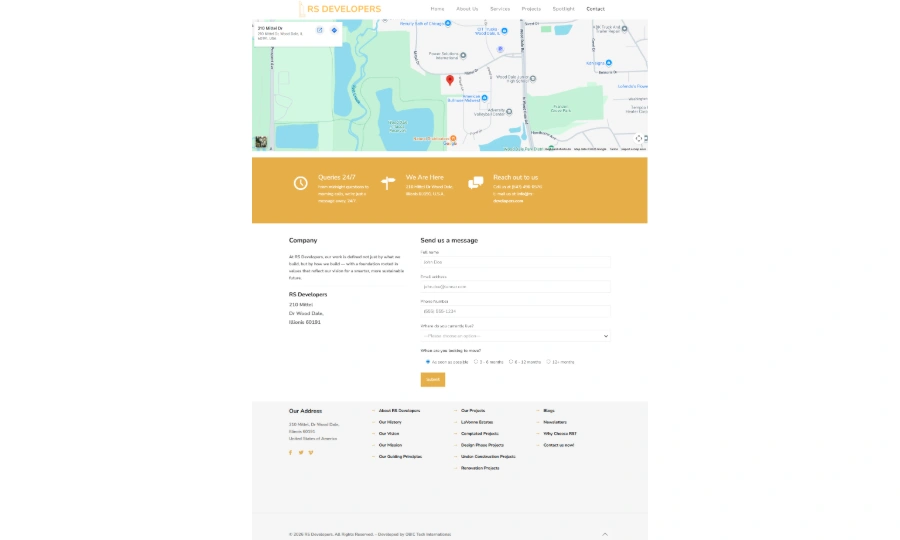
Task: Click the Wood Dale Junior High School marker
Action: tap(533, 79)
